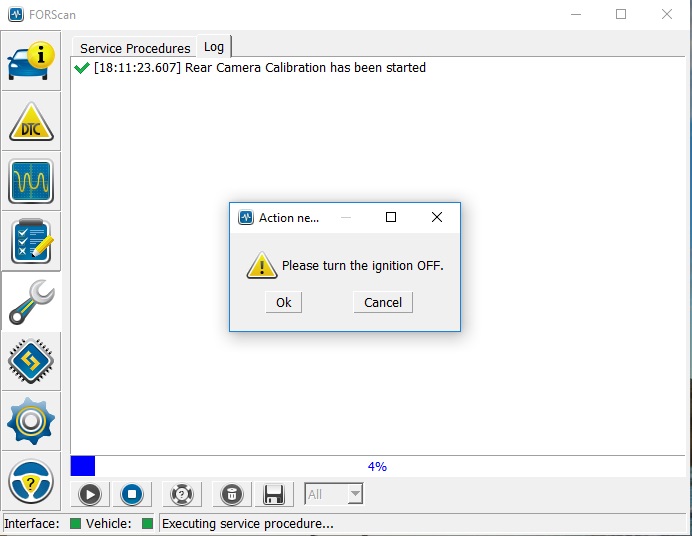Click the FORScan app icon in title bar

click(x=16, y=14)
